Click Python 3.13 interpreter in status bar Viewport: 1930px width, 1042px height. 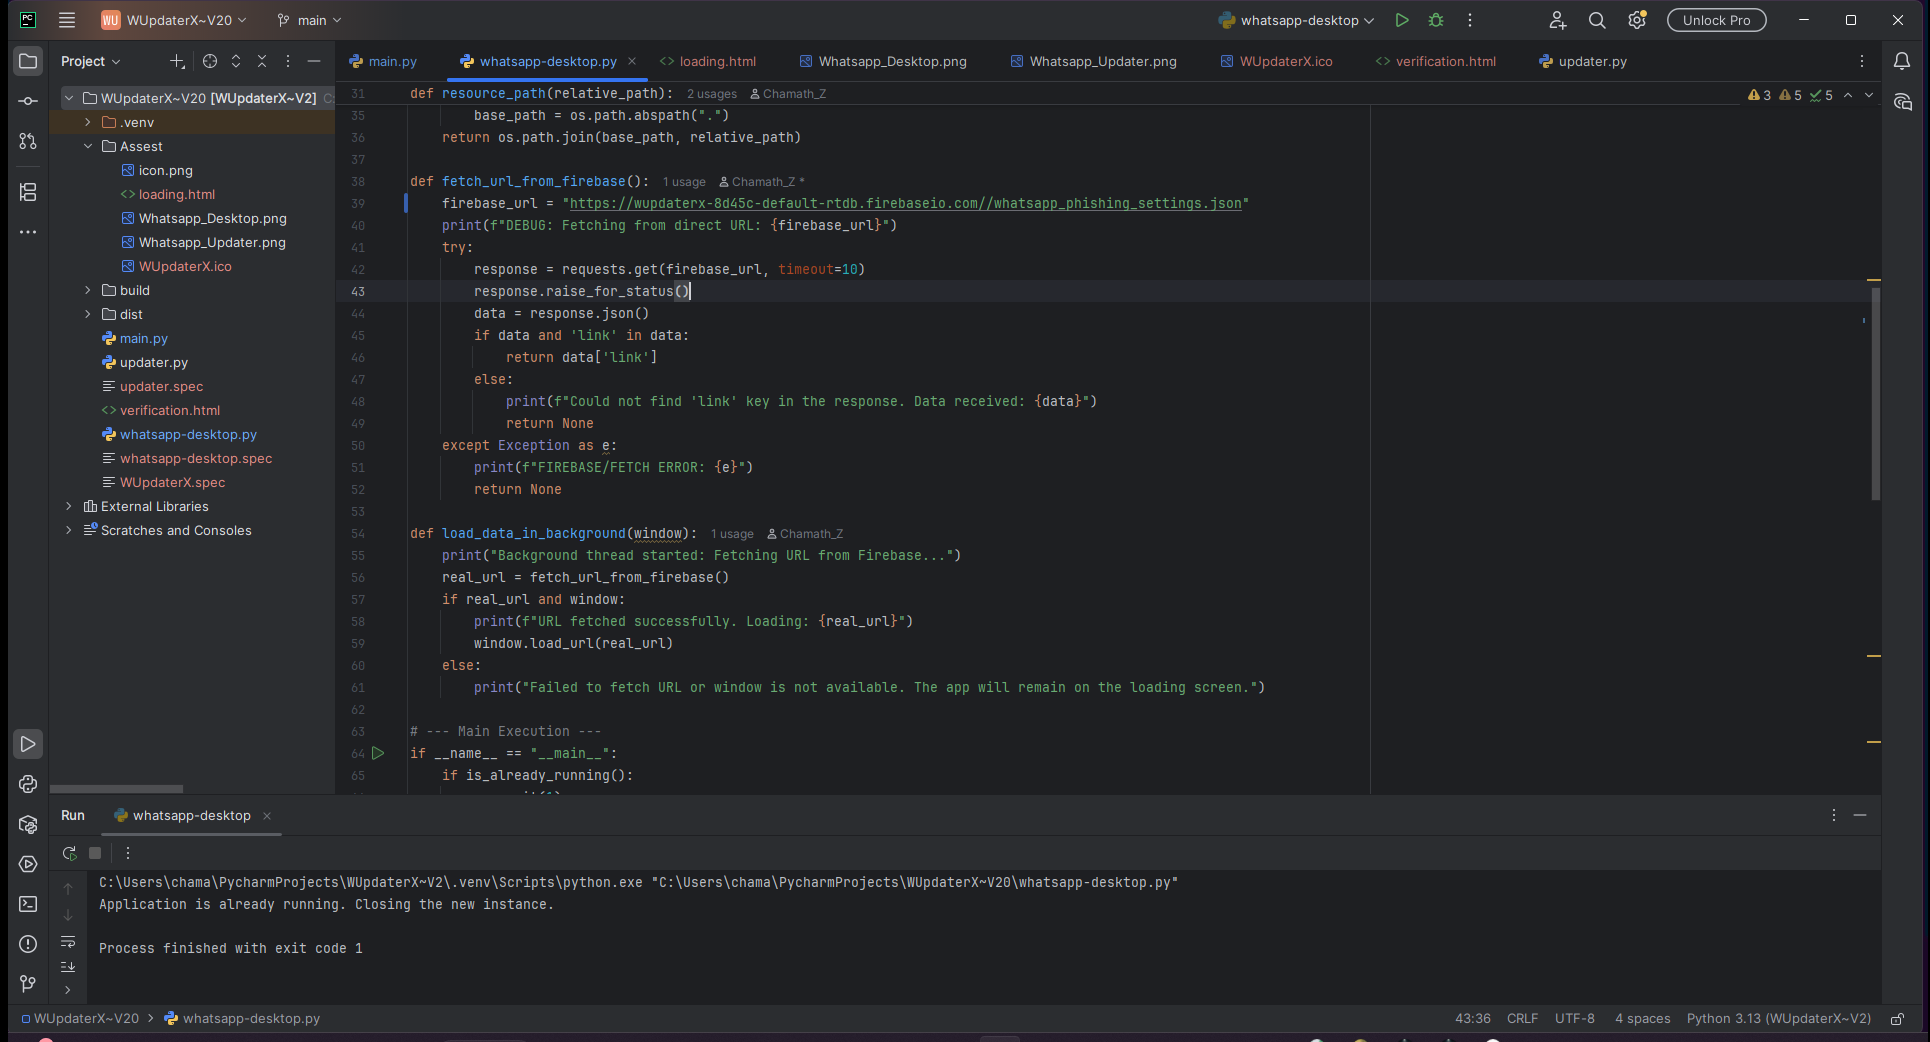1778,1018
